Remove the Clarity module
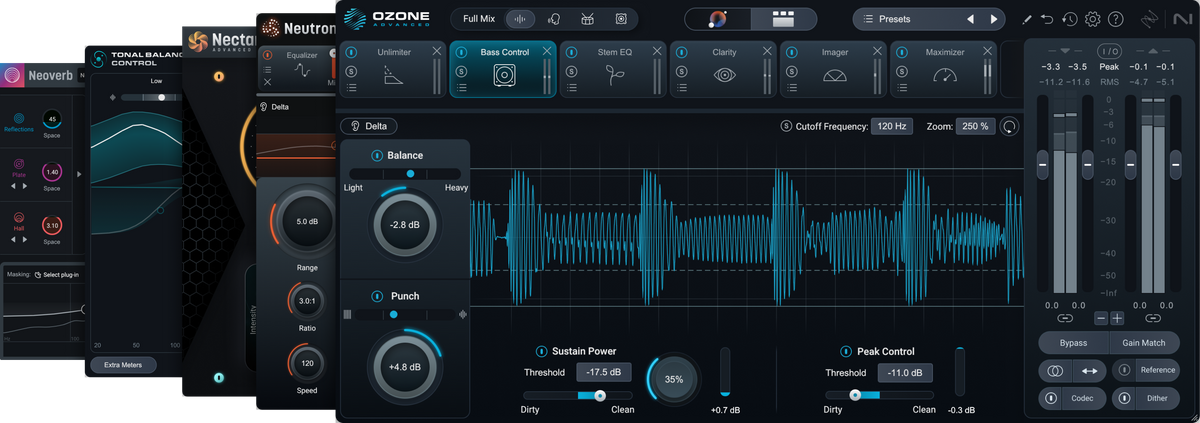The width and height of the screenshot is (1200, 423). tap(767, 51)
